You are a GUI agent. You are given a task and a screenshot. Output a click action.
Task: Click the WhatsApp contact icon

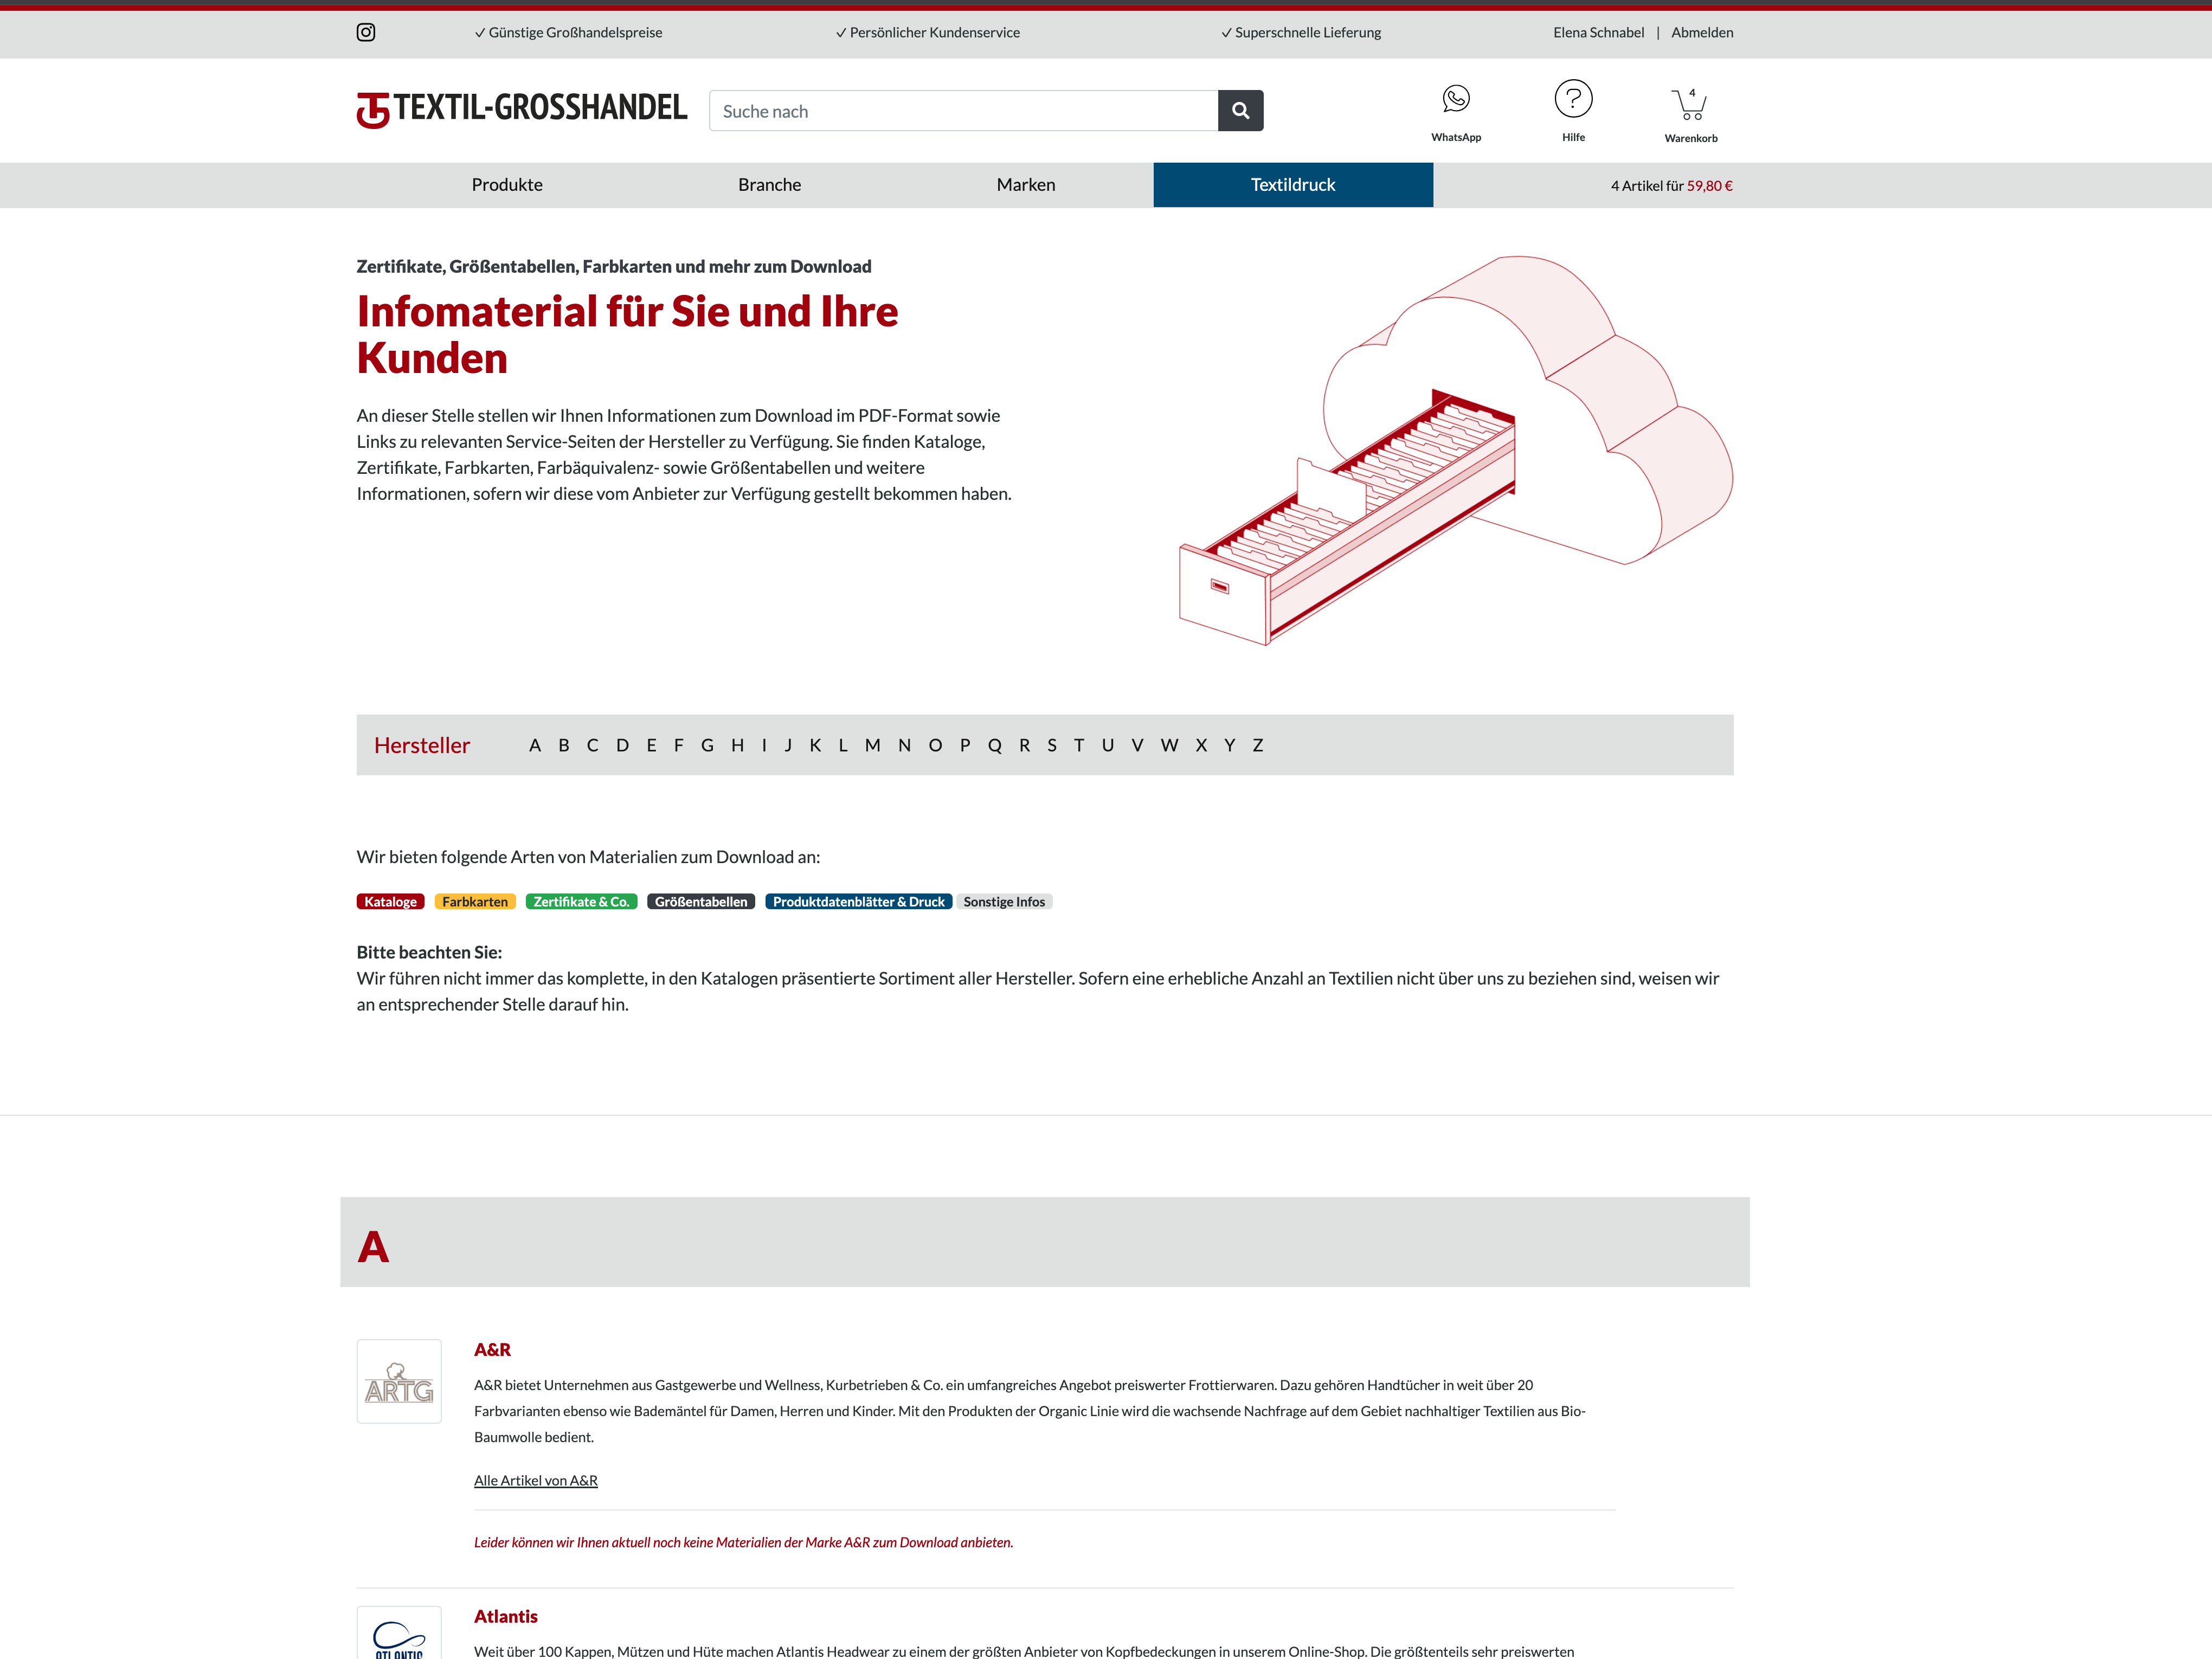tap(1456, 99)
